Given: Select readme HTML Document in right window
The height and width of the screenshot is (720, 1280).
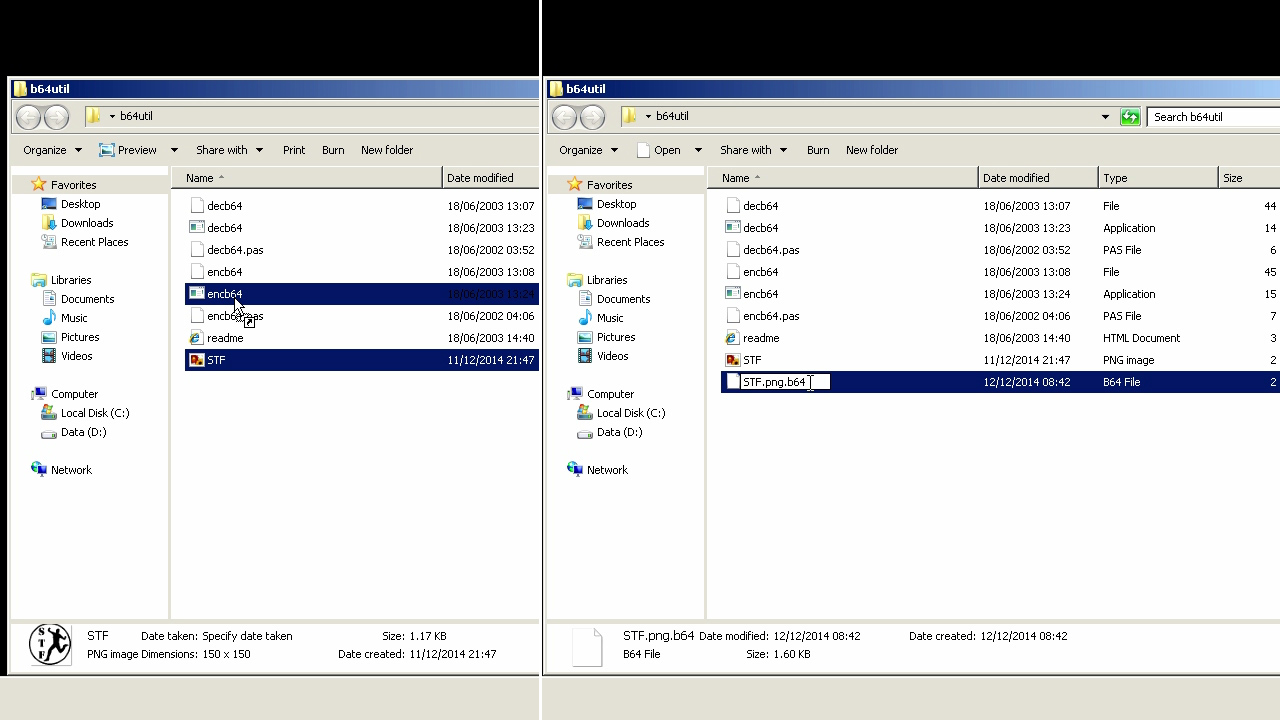Looking at the screenshot, I should 1000,338.
